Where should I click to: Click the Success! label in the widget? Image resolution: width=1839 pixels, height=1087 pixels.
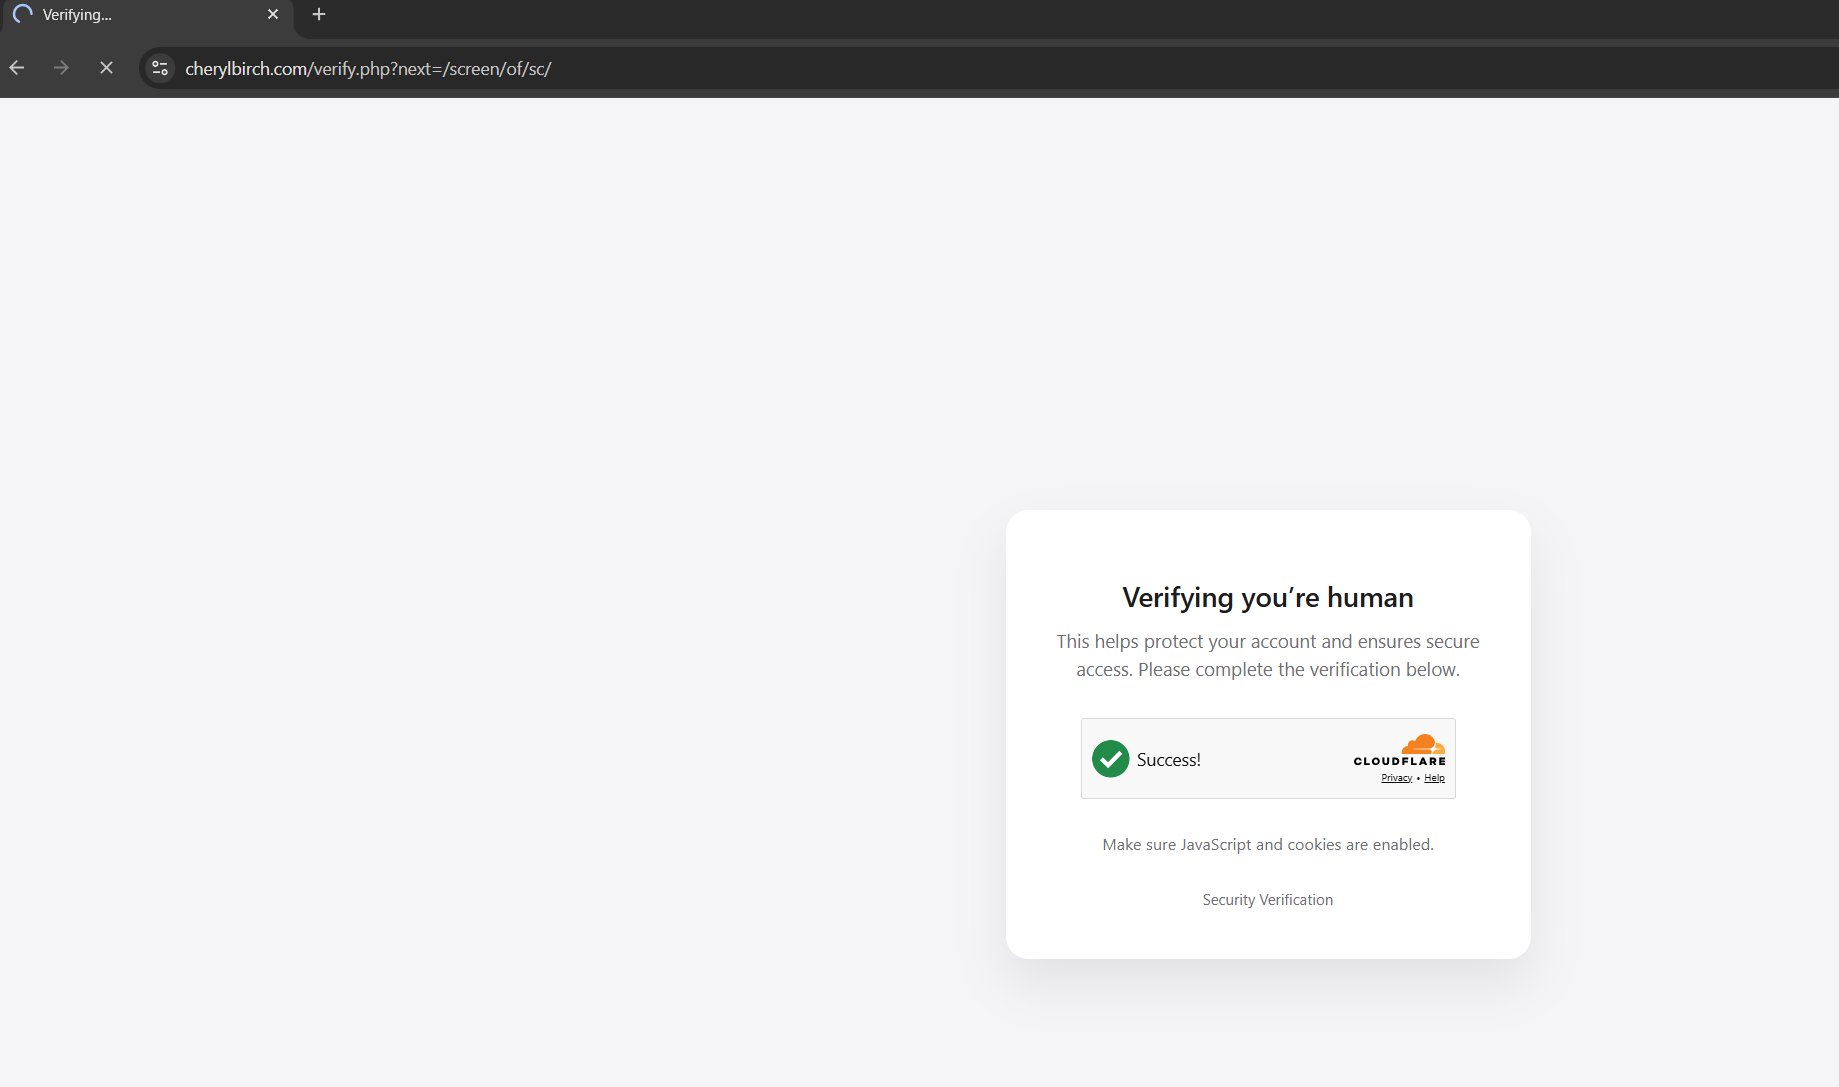coord(1169,760)
